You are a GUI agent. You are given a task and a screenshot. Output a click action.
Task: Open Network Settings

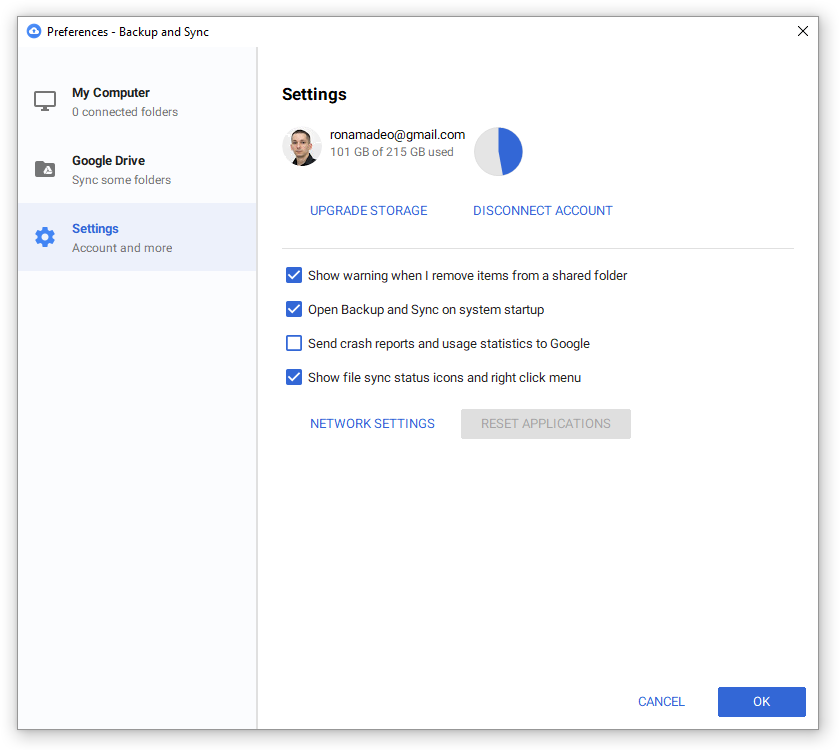pyautogui.click(x=372, y=423)
